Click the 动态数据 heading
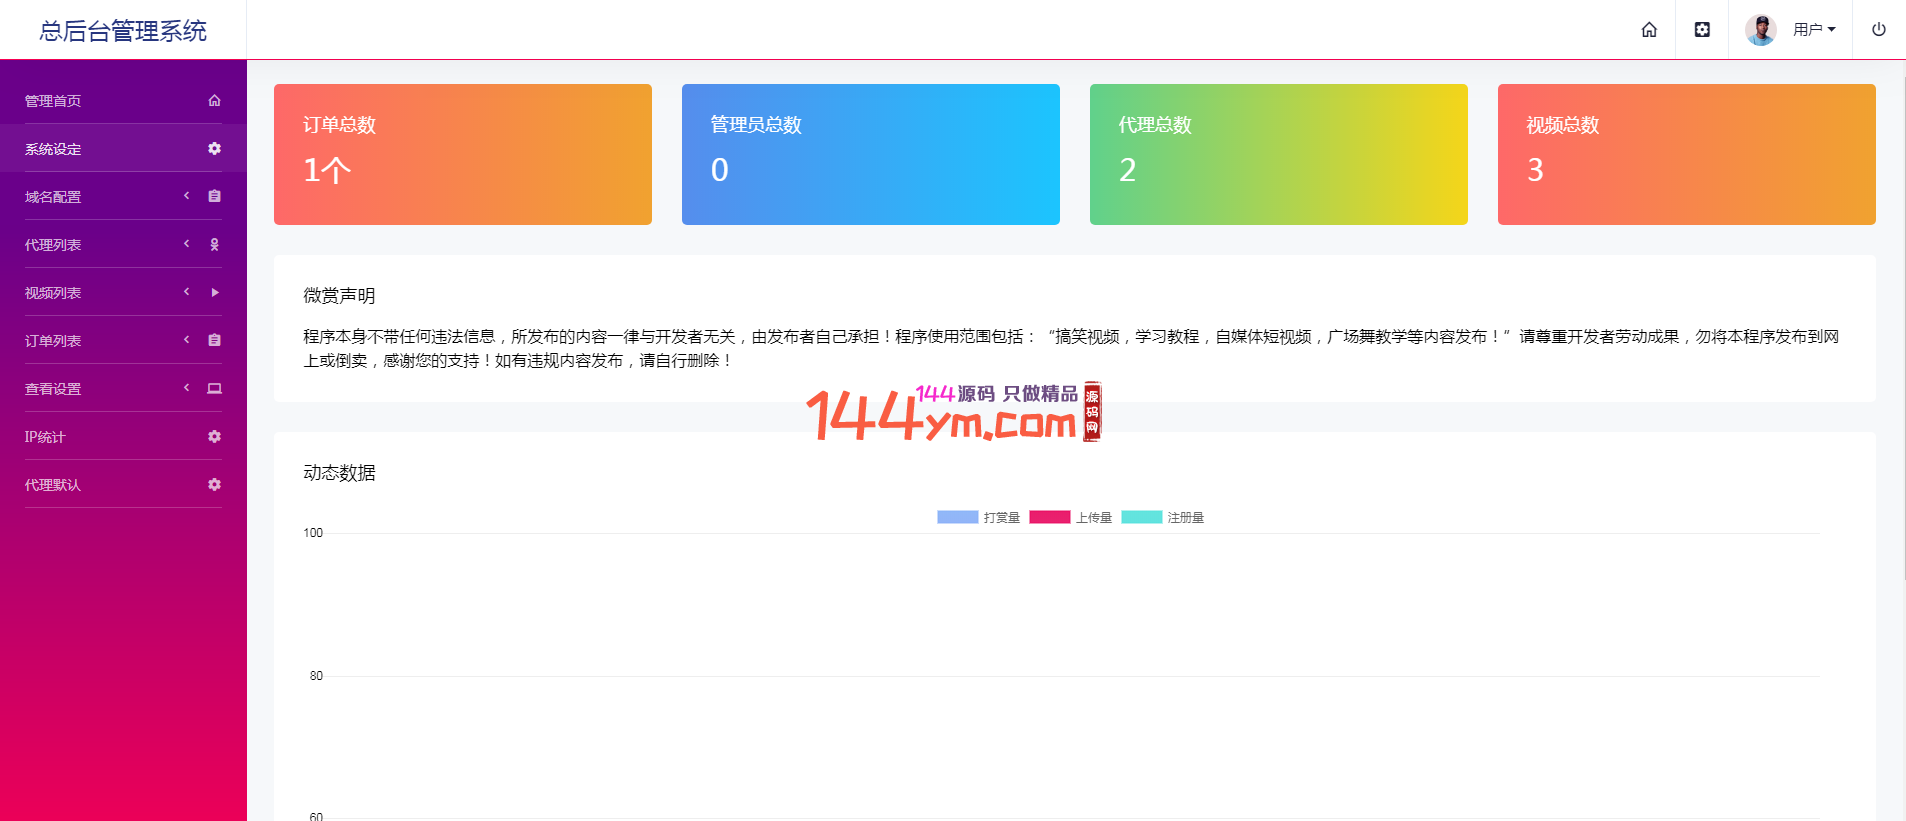Viewport: 1906px width, 821px height. tap(339, 473)
